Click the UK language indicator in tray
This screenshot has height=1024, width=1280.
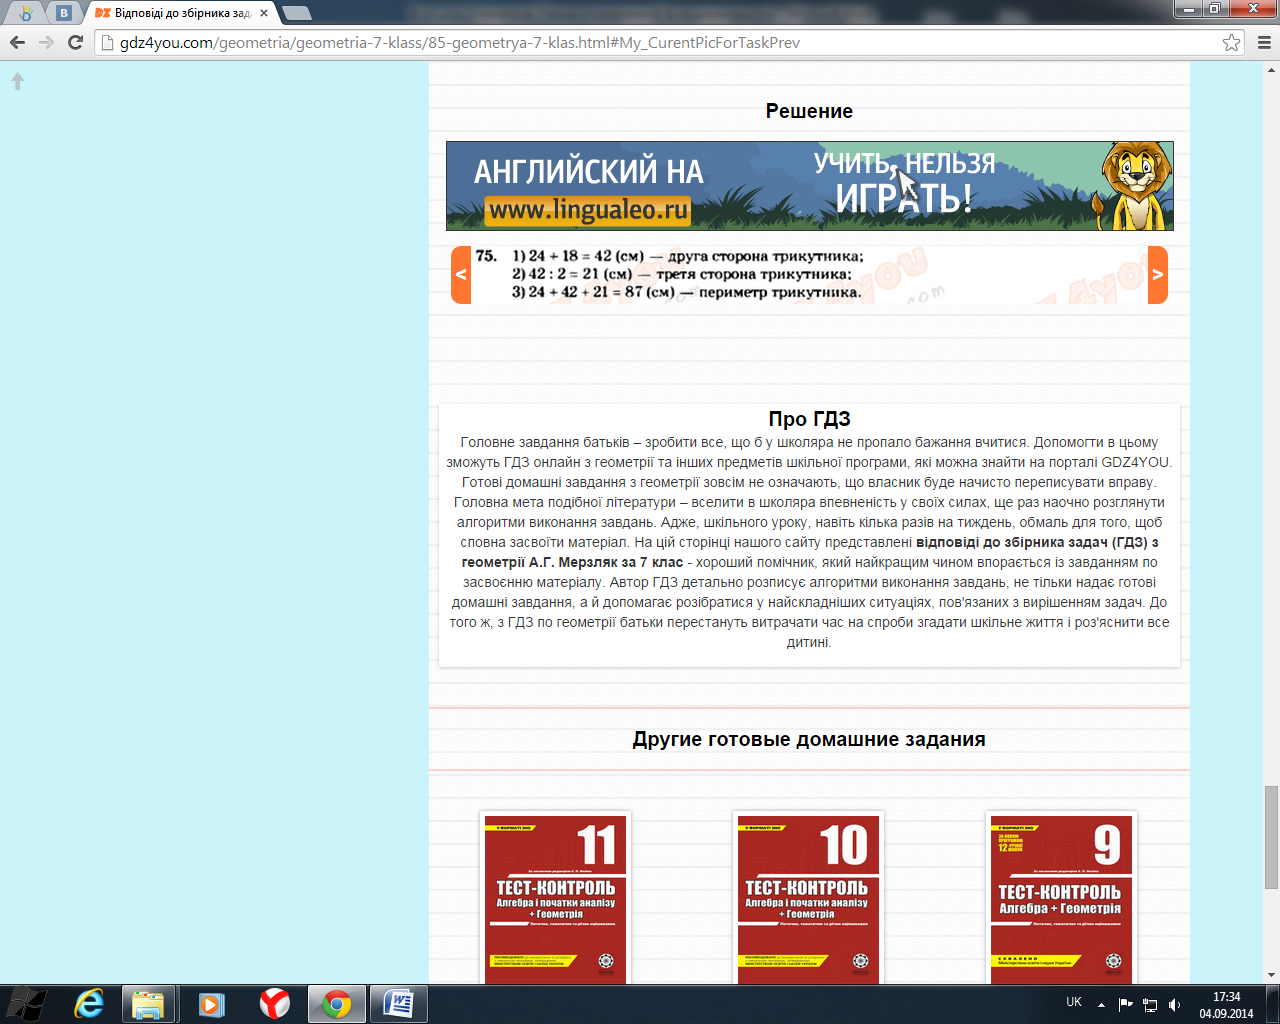click(x=1074, y=1002)
